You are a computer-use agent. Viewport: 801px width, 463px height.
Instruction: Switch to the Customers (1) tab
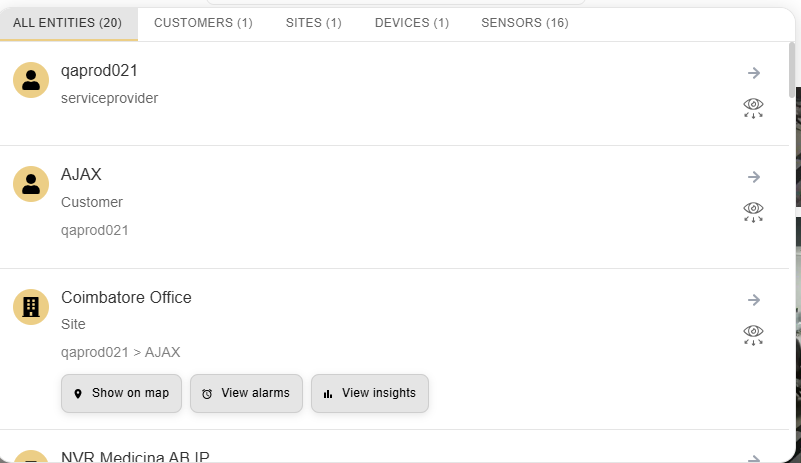coord(203,23)
